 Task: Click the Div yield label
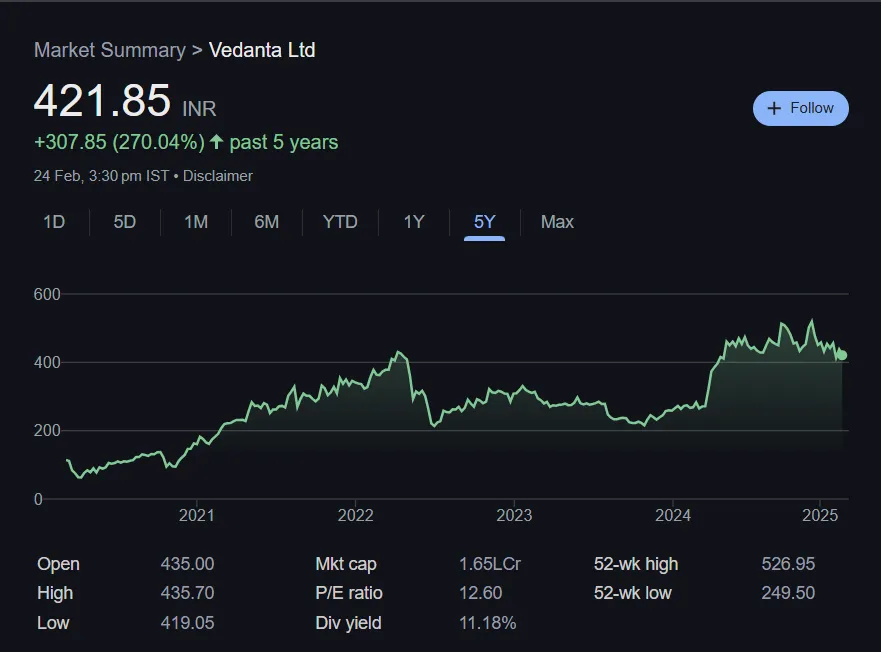(348, 623)
